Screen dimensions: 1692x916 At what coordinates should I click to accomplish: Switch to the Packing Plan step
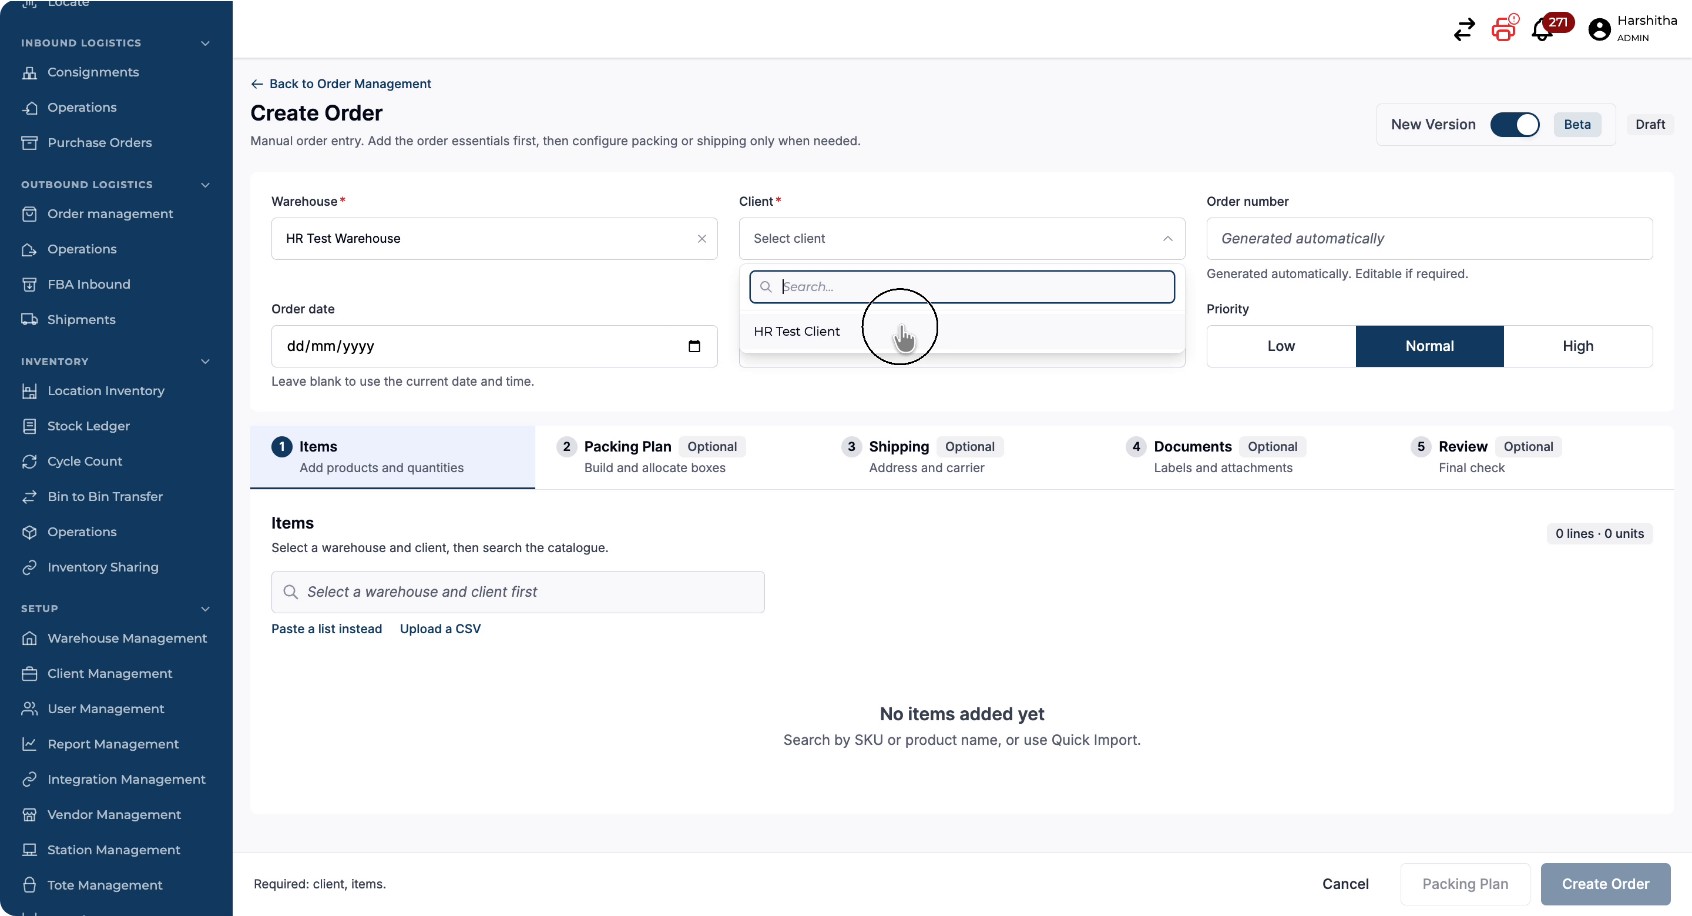click(677, 457)
